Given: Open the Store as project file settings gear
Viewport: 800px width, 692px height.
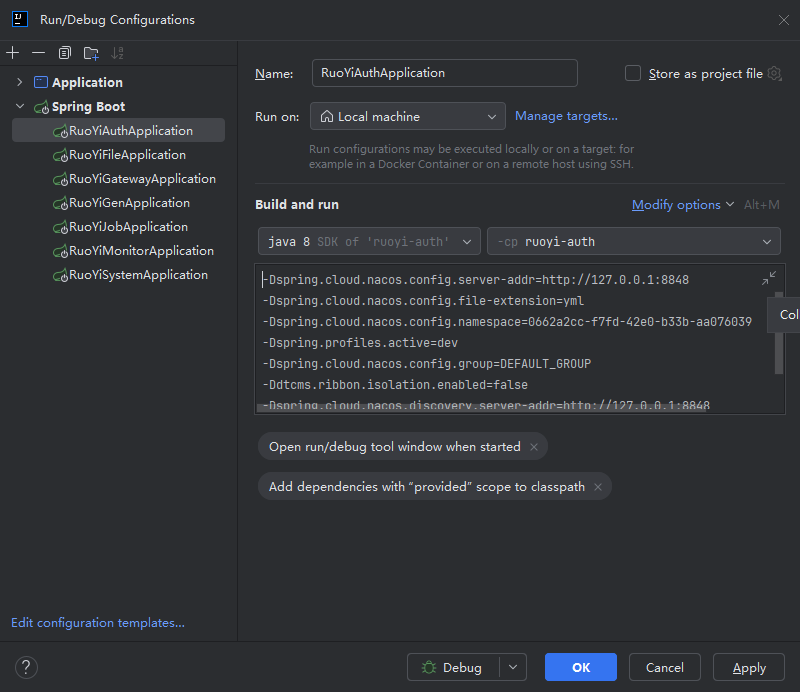Looking at the screenshot, I should click(774, 73).
